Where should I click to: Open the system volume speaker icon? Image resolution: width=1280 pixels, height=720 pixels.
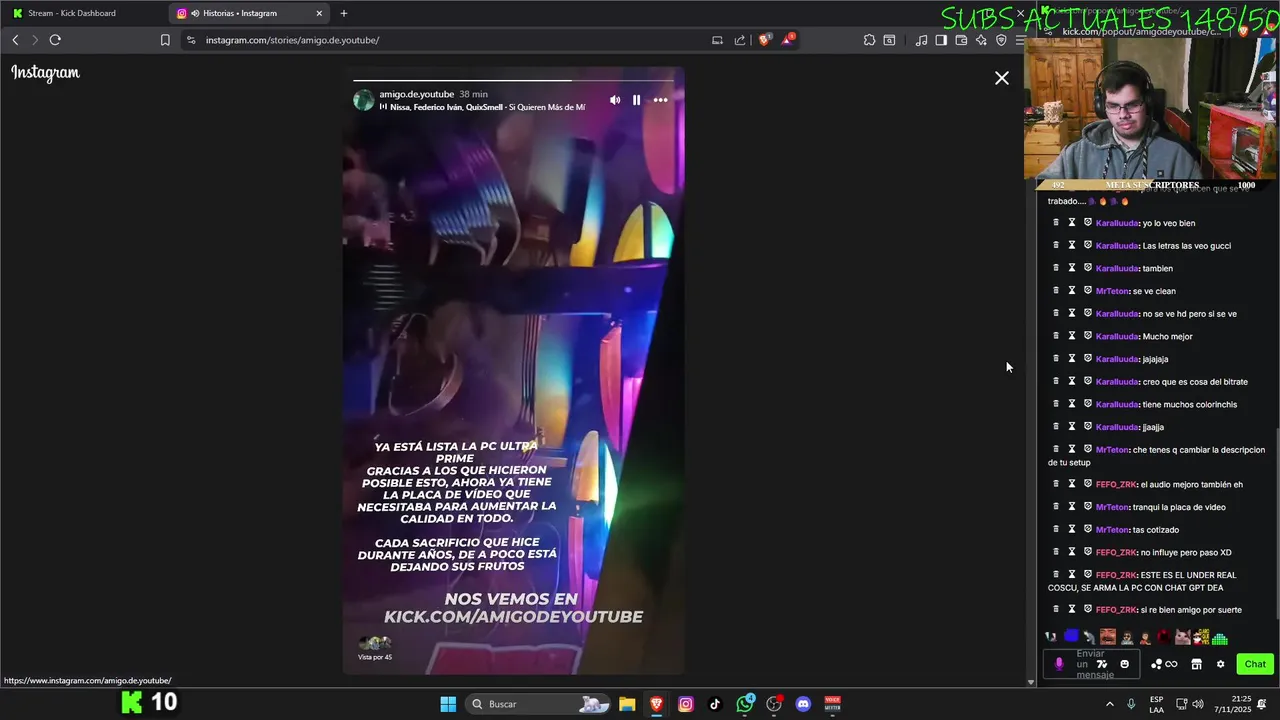1198,704
